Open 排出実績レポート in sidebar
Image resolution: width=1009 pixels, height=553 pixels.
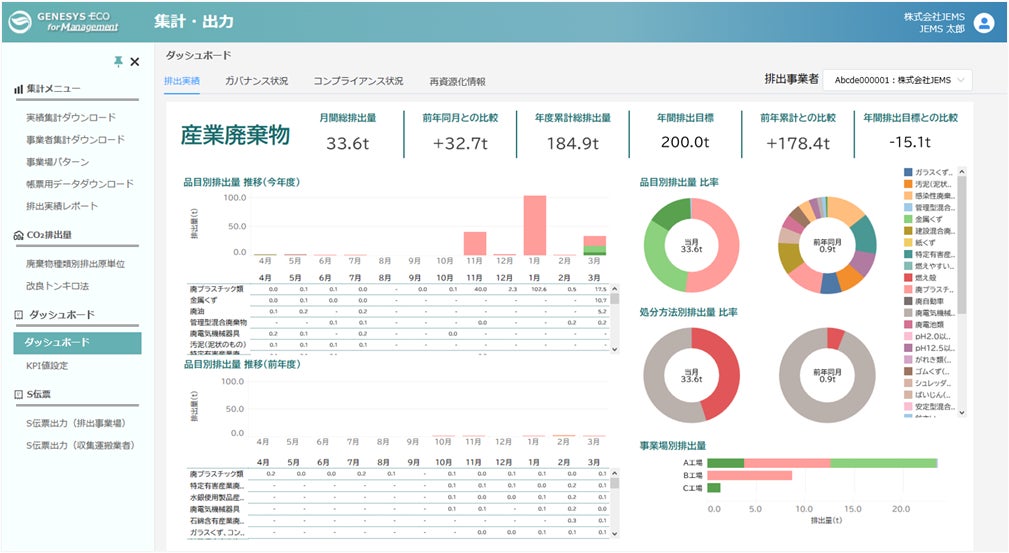pyautogui.click(x=62, y=206)
